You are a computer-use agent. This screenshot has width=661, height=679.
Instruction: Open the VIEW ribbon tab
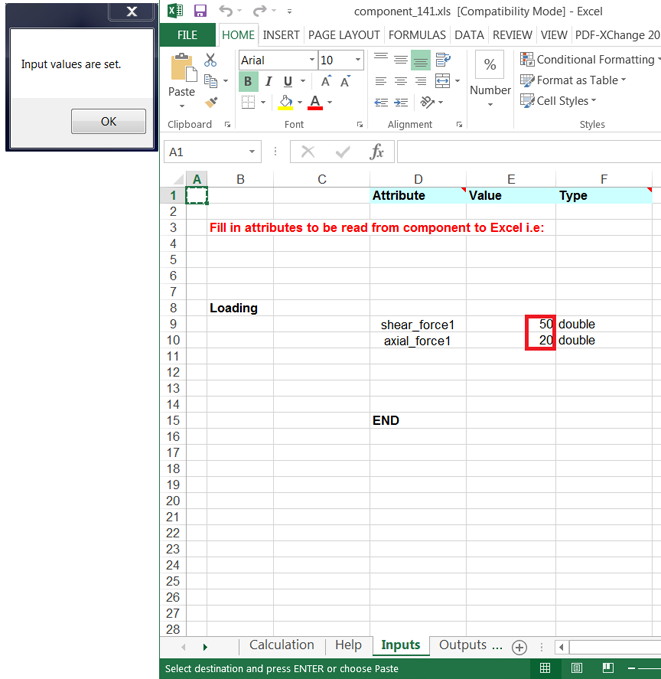tap(554, 35)
